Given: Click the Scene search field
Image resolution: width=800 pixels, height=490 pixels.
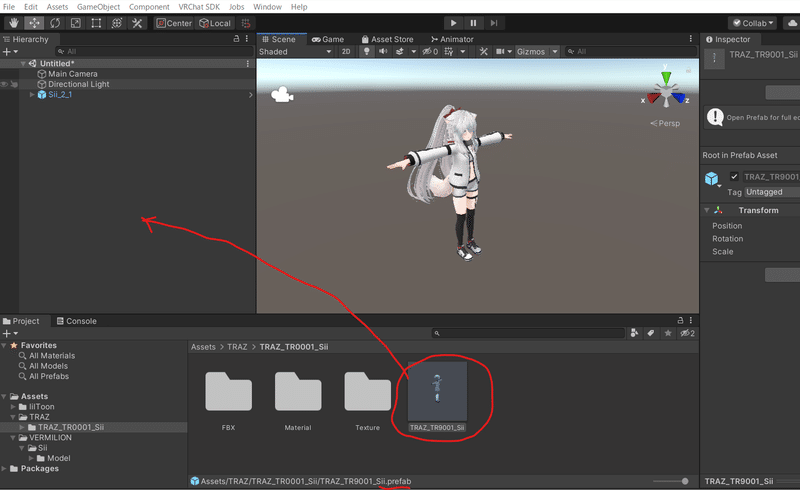Looking at the screenshot, I should coord(631,52).
